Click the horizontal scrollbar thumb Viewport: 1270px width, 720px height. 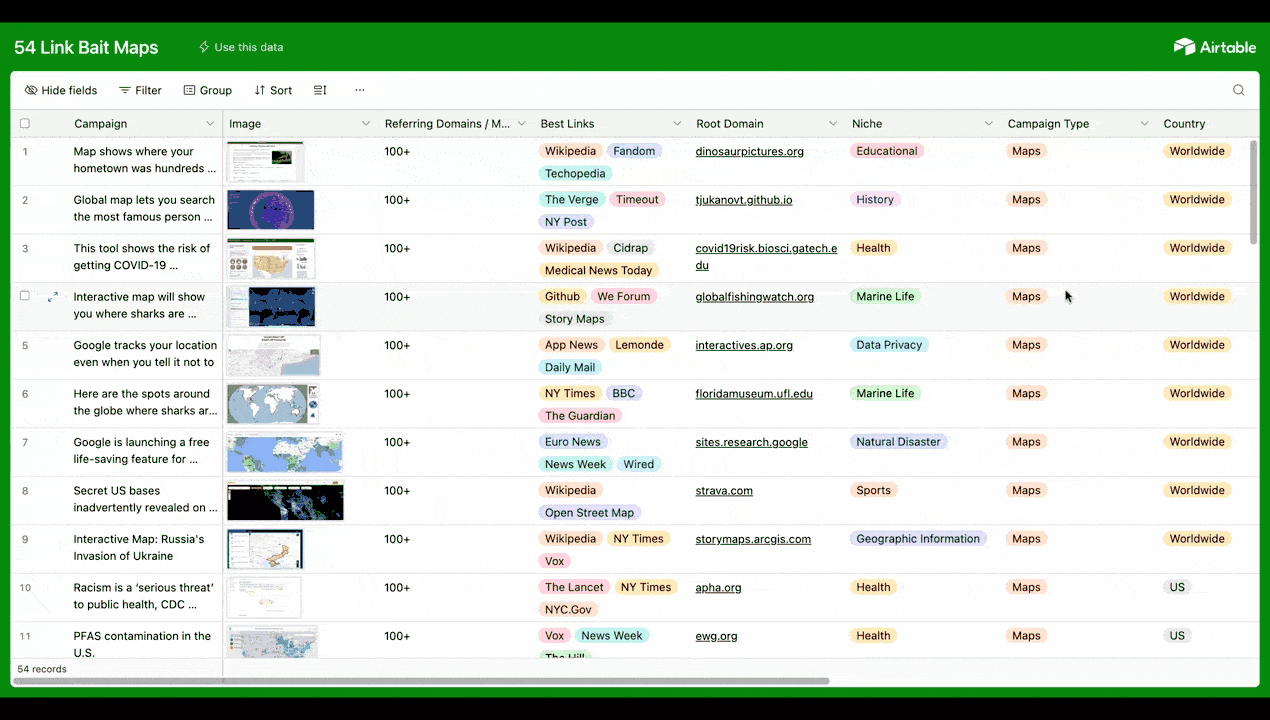(421, 681)
